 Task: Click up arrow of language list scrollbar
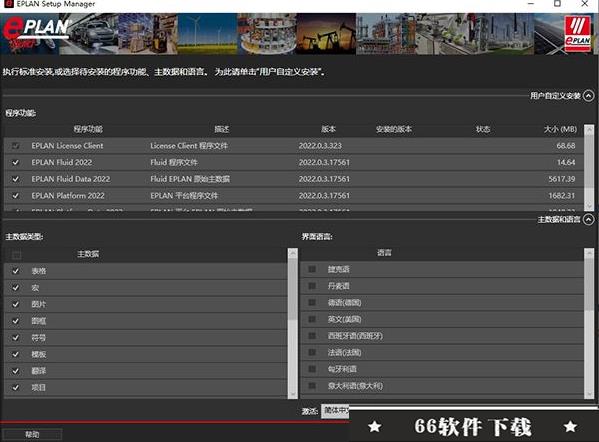coord(589,253)
